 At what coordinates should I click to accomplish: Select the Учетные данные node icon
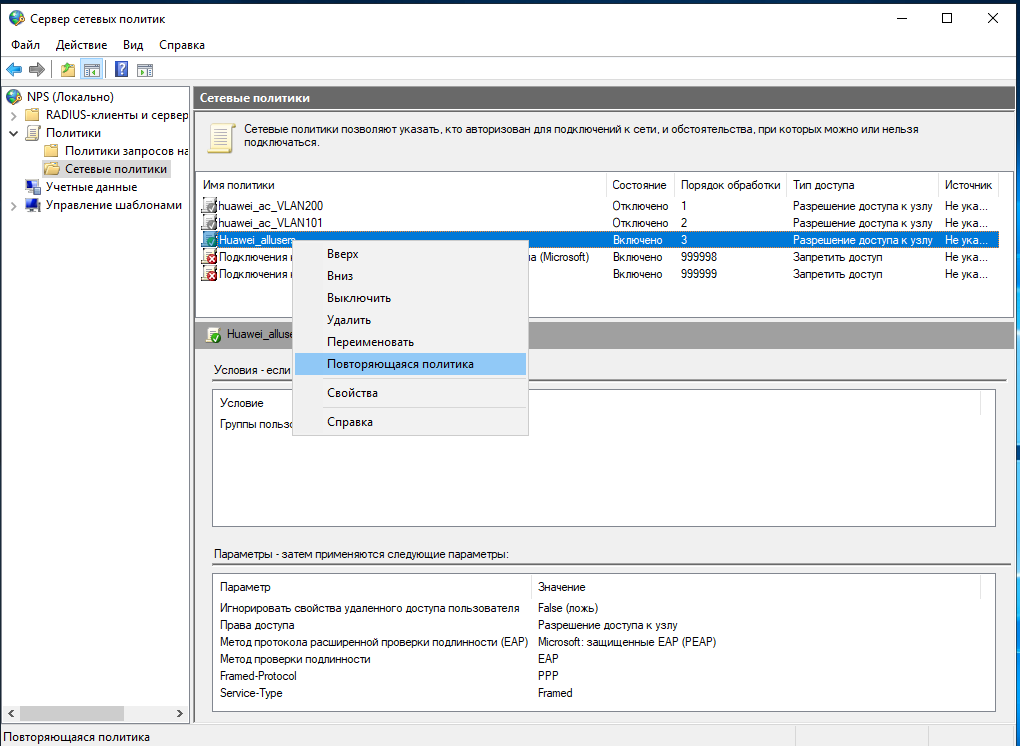(32, 187)
